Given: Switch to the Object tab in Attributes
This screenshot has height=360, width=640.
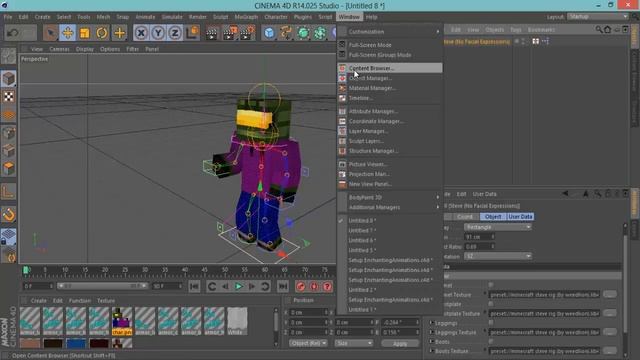Looking at the screenshot, I should coord(493,217).
